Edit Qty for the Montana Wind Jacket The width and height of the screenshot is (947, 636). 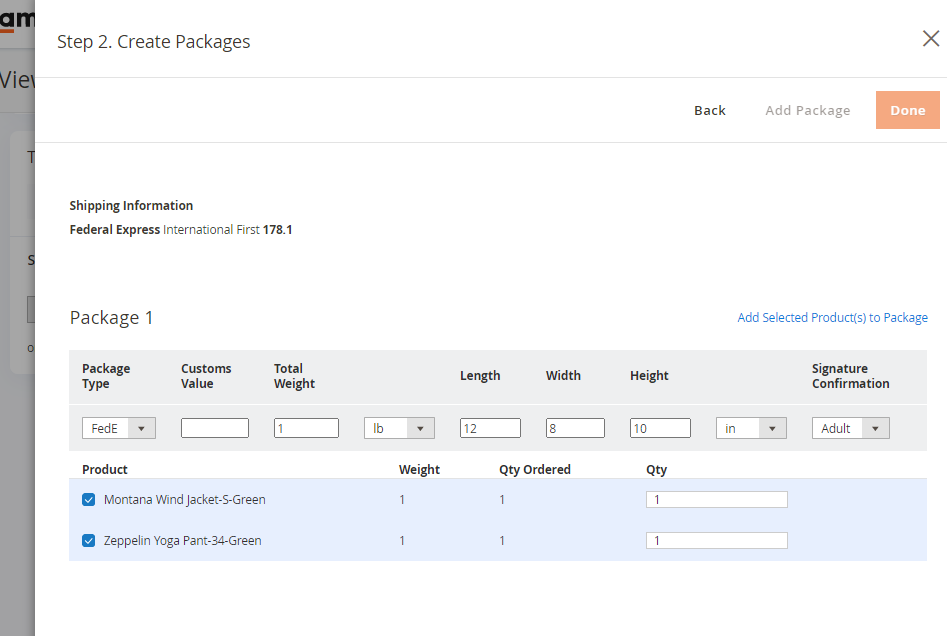point(716,499)
